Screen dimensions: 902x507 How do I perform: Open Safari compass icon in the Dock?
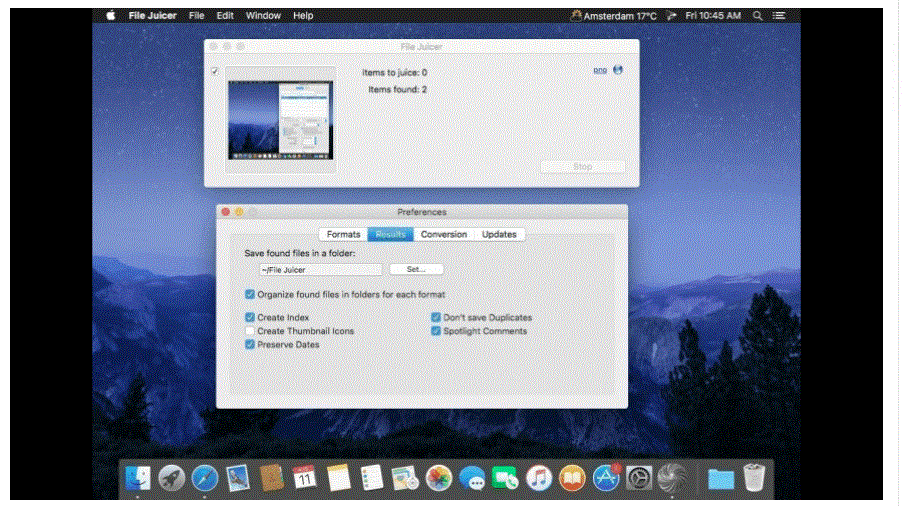click(x=204, y=478)
